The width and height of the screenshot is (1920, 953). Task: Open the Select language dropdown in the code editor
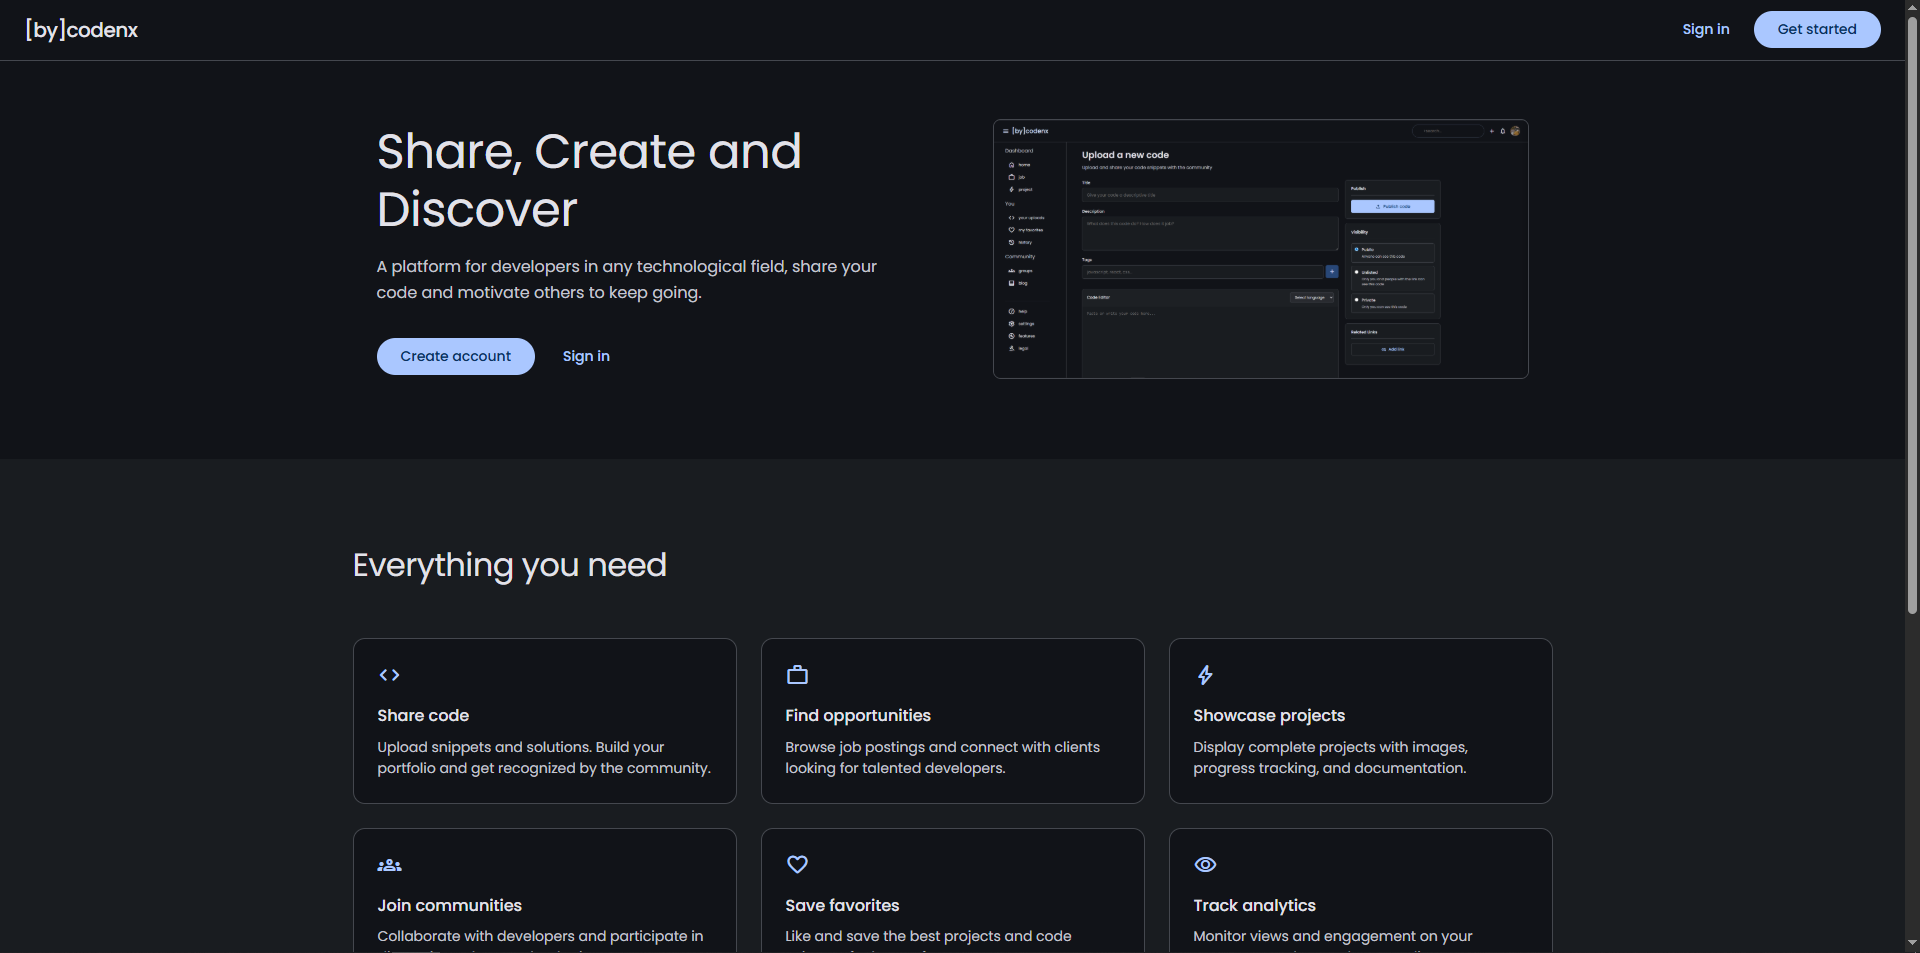click(x=1312, y=297)
